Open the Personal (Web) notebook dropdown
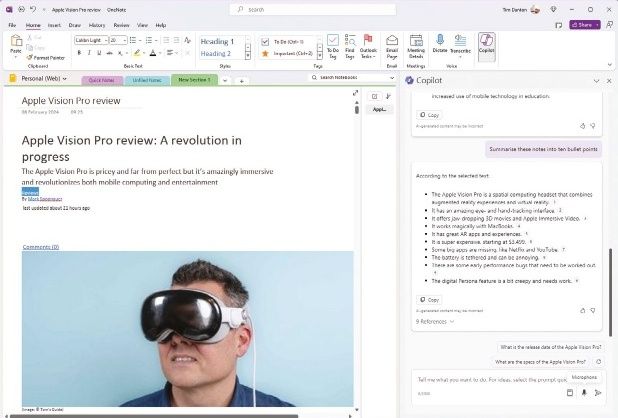 click(44, 78)
